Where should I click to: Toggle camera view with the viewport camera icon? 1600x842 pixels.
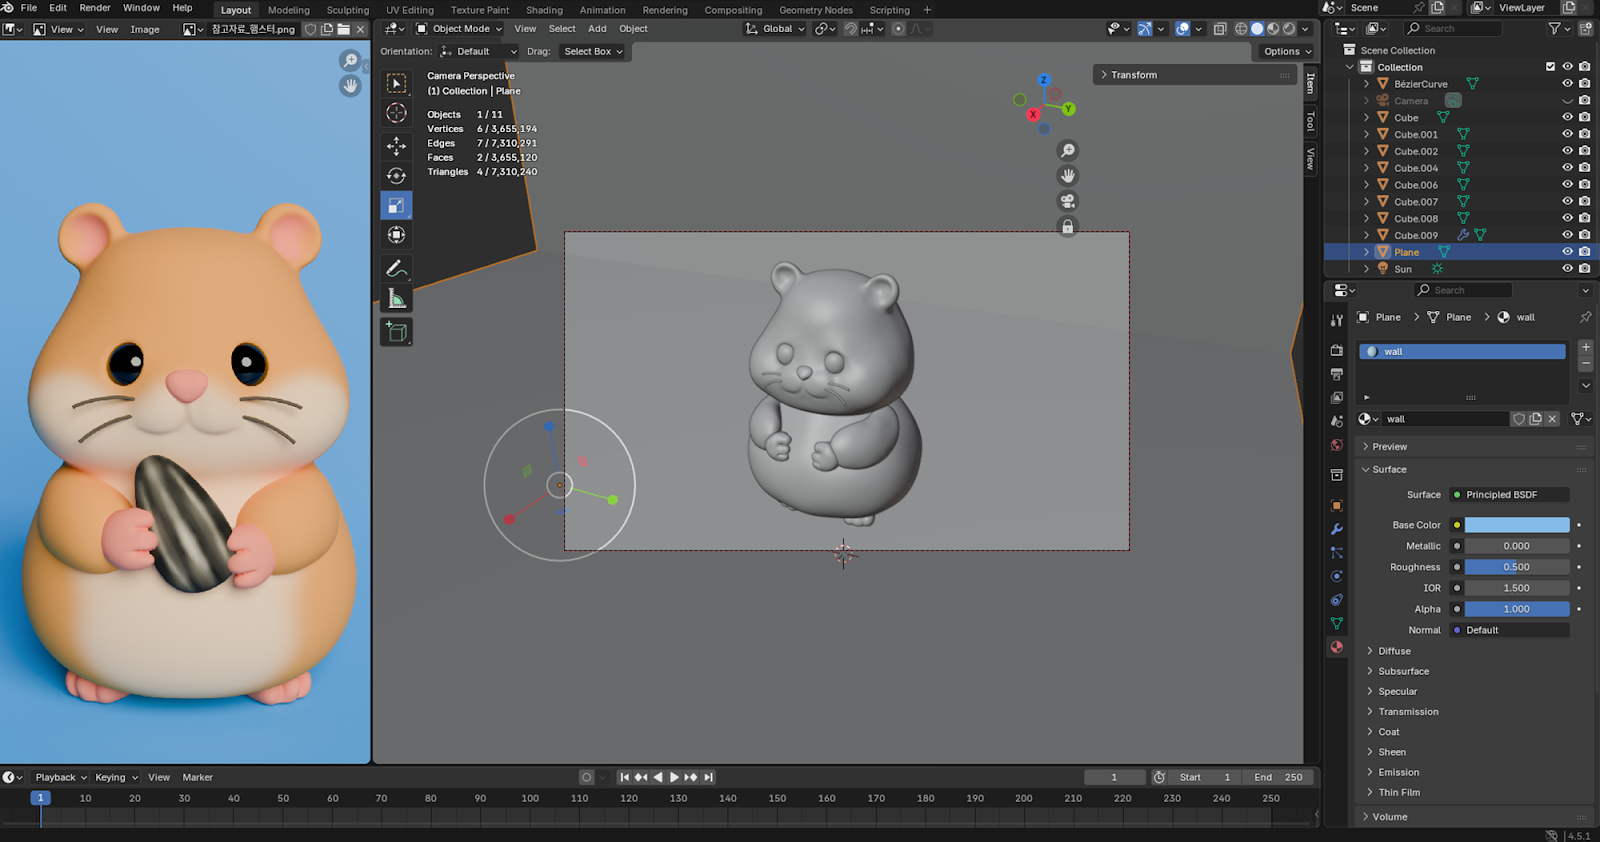(1067, 201)
